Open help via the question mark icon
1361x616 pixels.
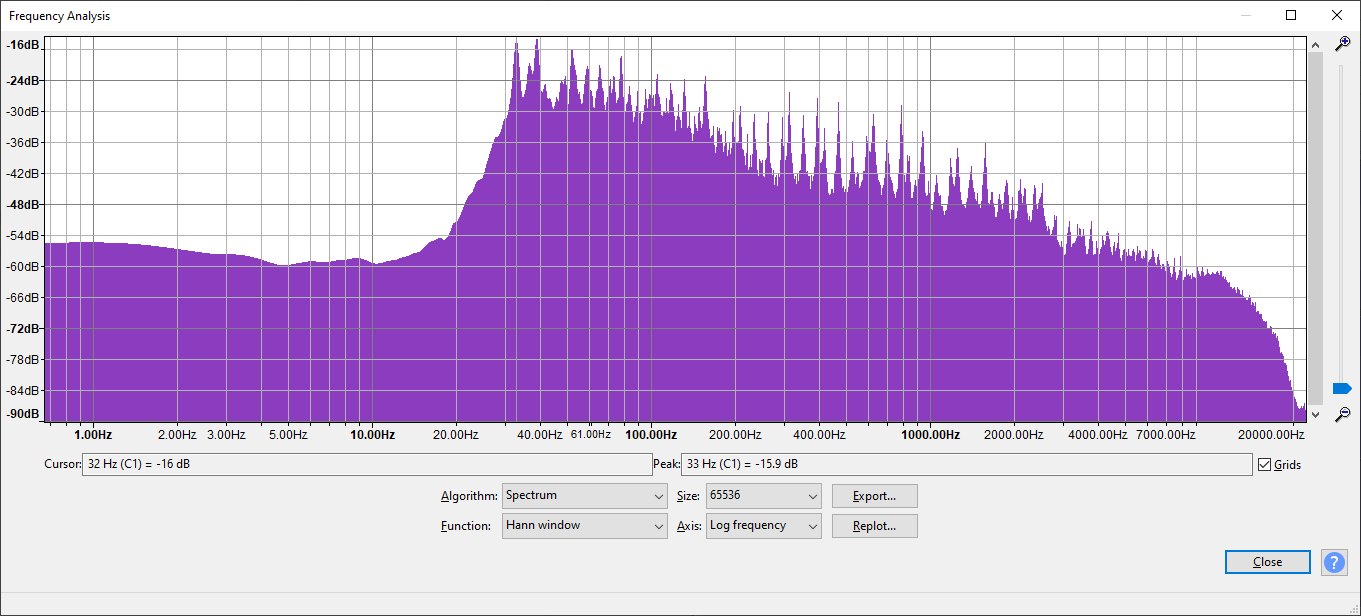click(x=1334, y=562)
